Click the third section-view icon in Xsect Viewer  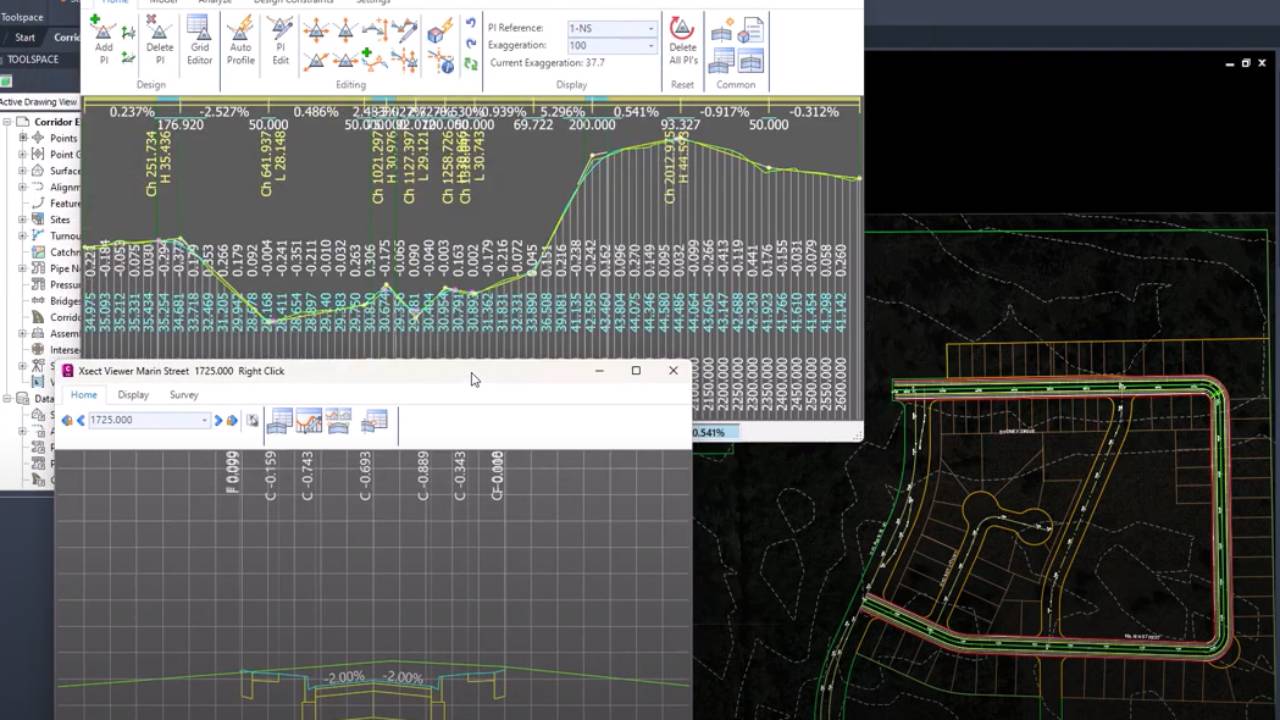coord(338,421)
